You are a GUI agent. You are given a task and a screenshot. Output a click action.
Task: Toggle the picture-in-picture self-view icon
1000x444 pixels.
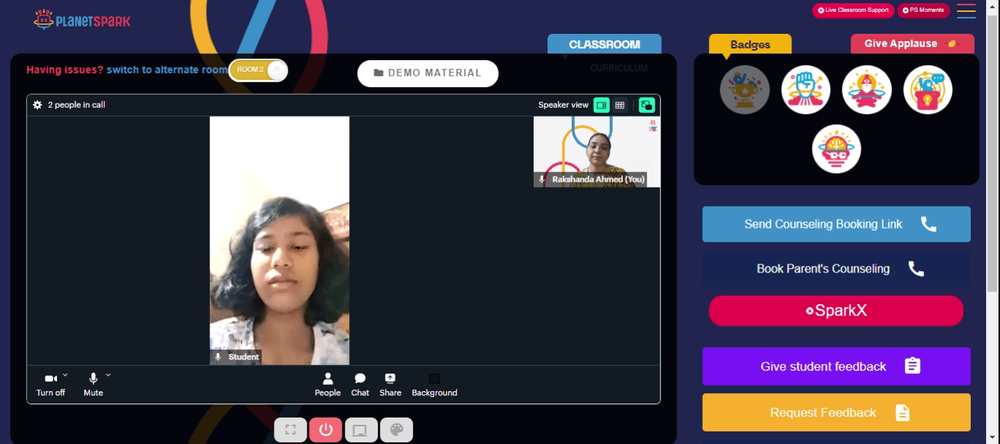click(647, 105)
